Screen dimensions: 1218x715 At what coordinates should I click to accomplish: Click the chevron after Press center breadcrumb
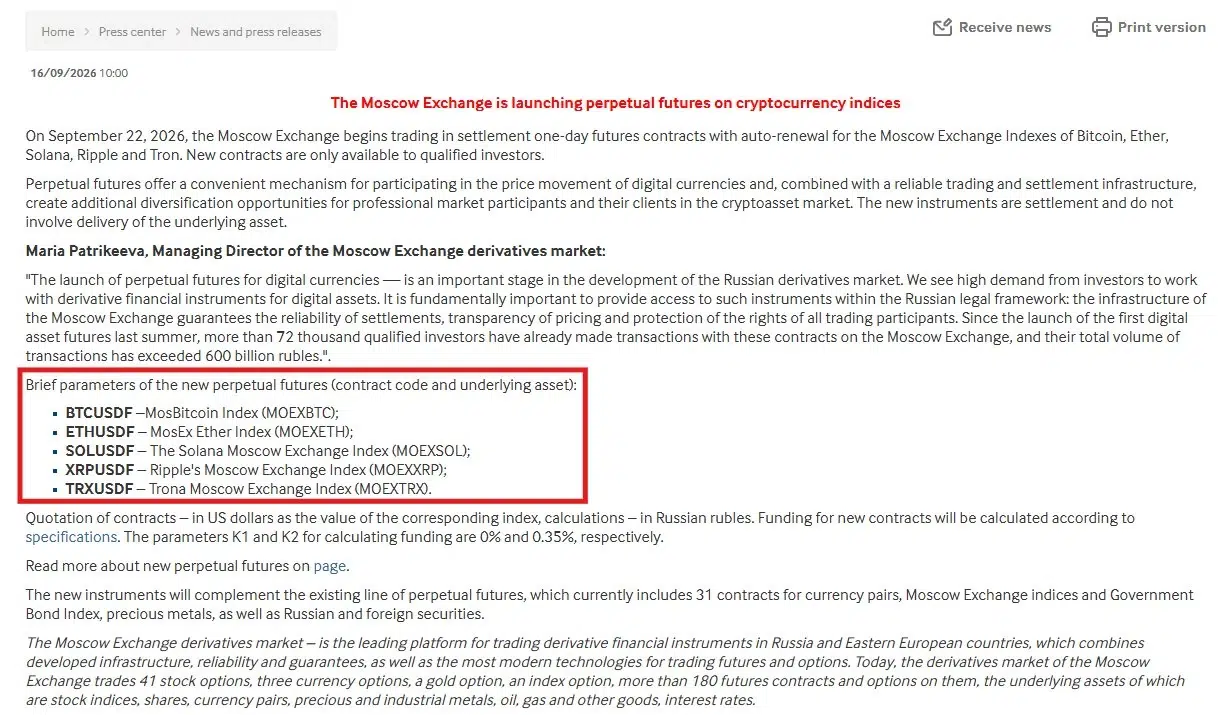[178, 32]
